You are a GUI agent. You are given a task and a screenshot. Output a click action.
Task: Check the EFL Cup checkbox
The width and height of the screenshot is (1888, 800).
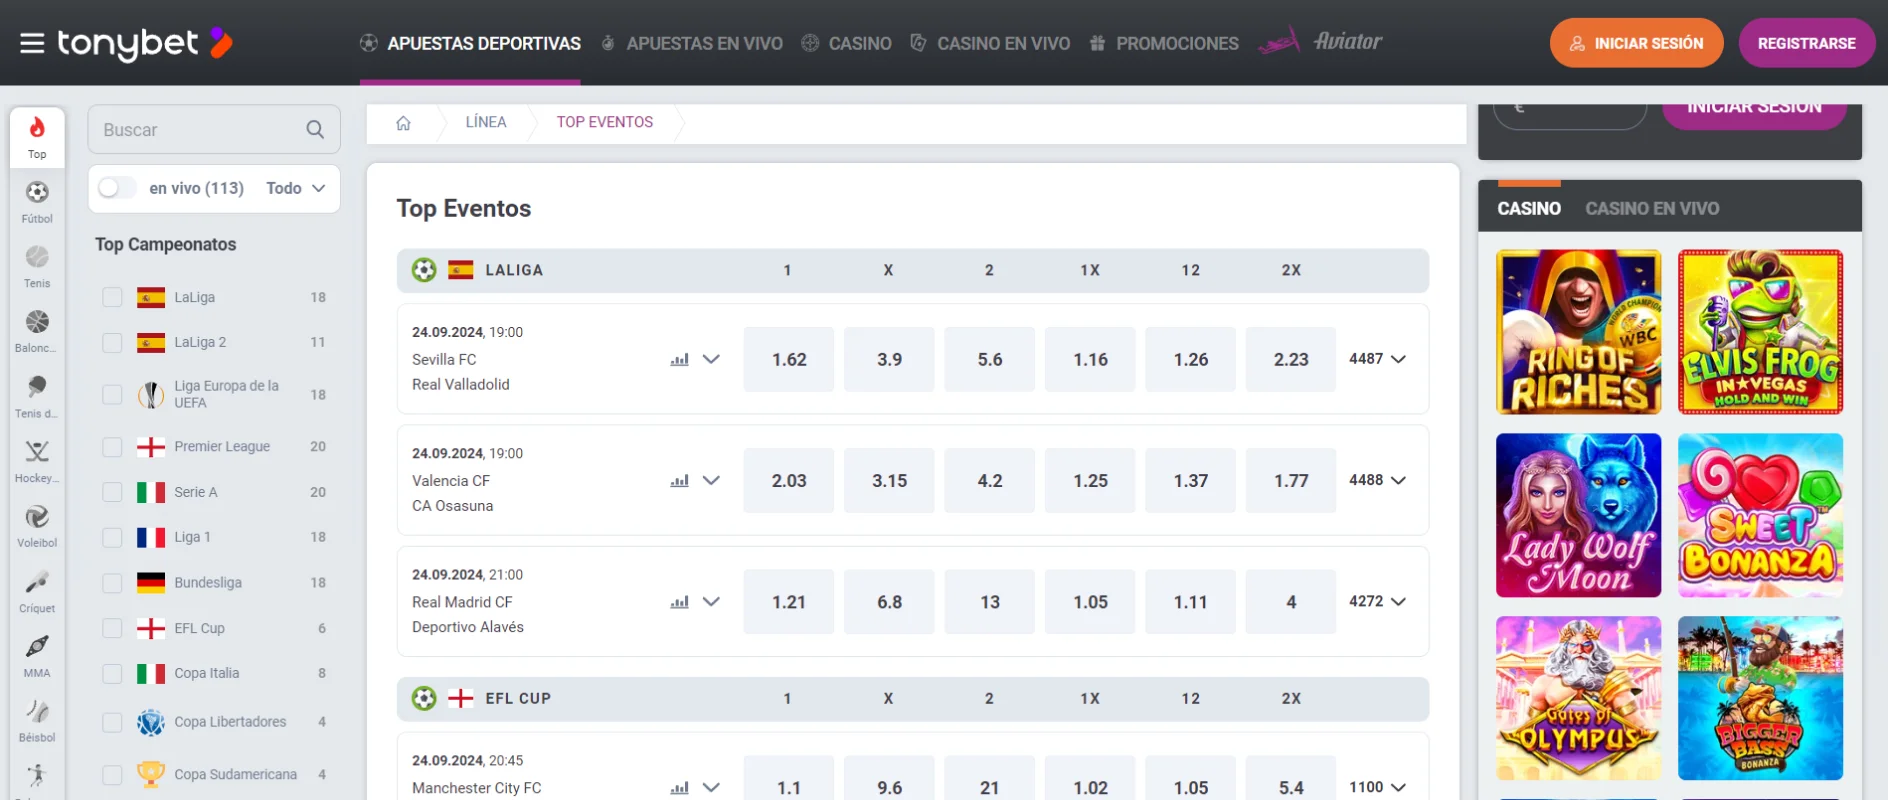(x=112, y=628)
